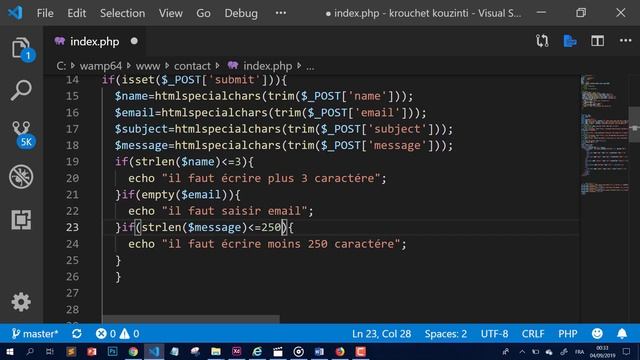
Task: Open Source Control view with 5K badge
Action: click(x=23, y=134)
